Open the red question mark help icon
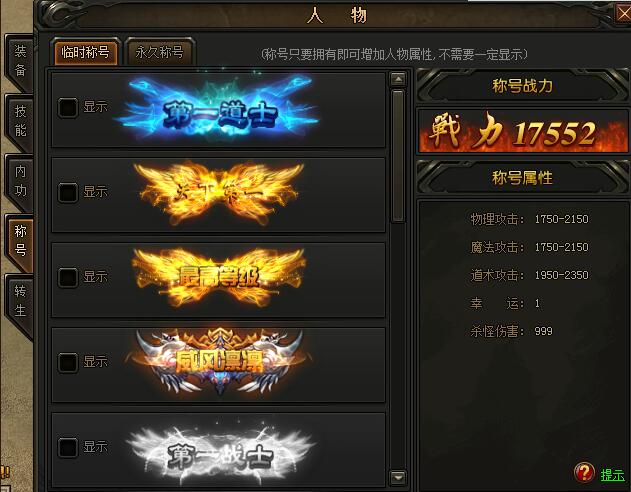The width and height of the screenshot is (631, 492). coord(584,473)
